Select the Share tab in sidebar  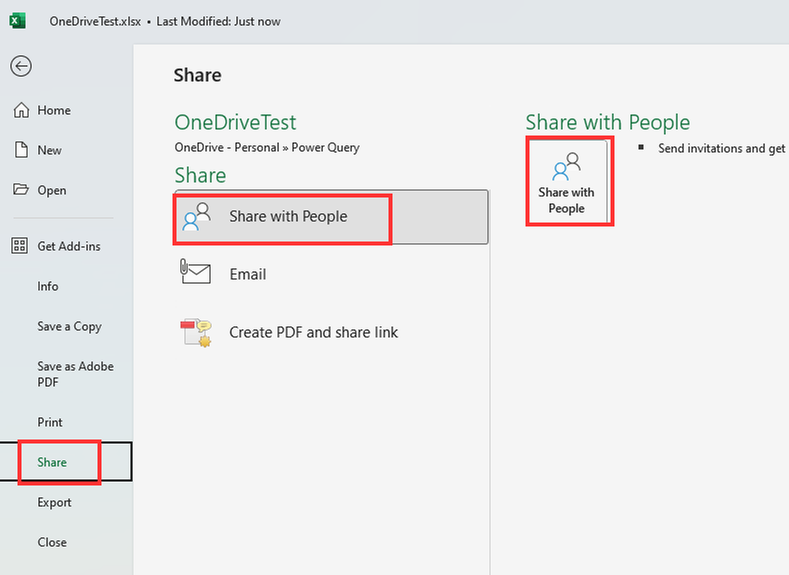click(x=66, y=462)
